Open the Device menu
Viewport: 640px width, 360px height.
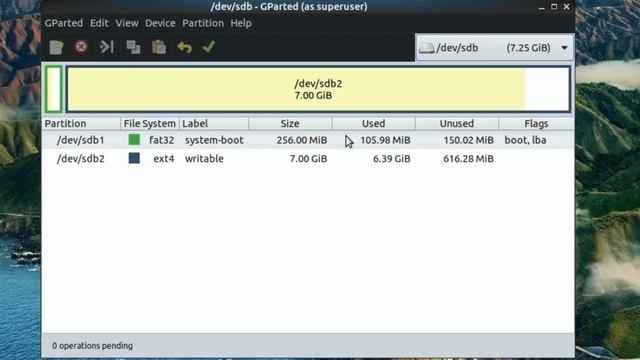160,23
